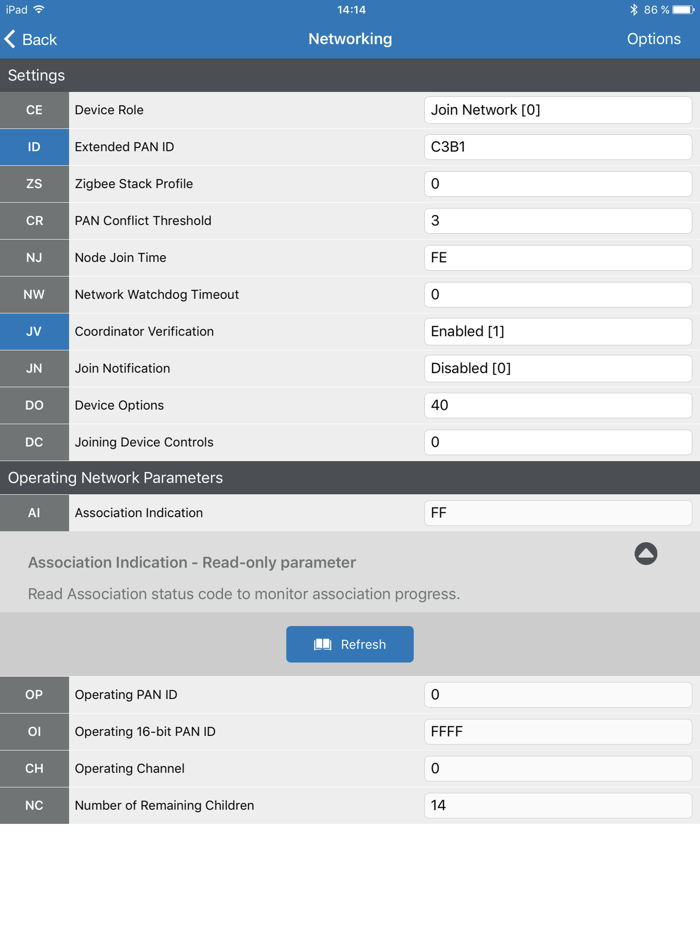The width and height of the screenshot is (700, 934).
Task: Open the Device Role selection dropdown
Action: coord(557,110)
